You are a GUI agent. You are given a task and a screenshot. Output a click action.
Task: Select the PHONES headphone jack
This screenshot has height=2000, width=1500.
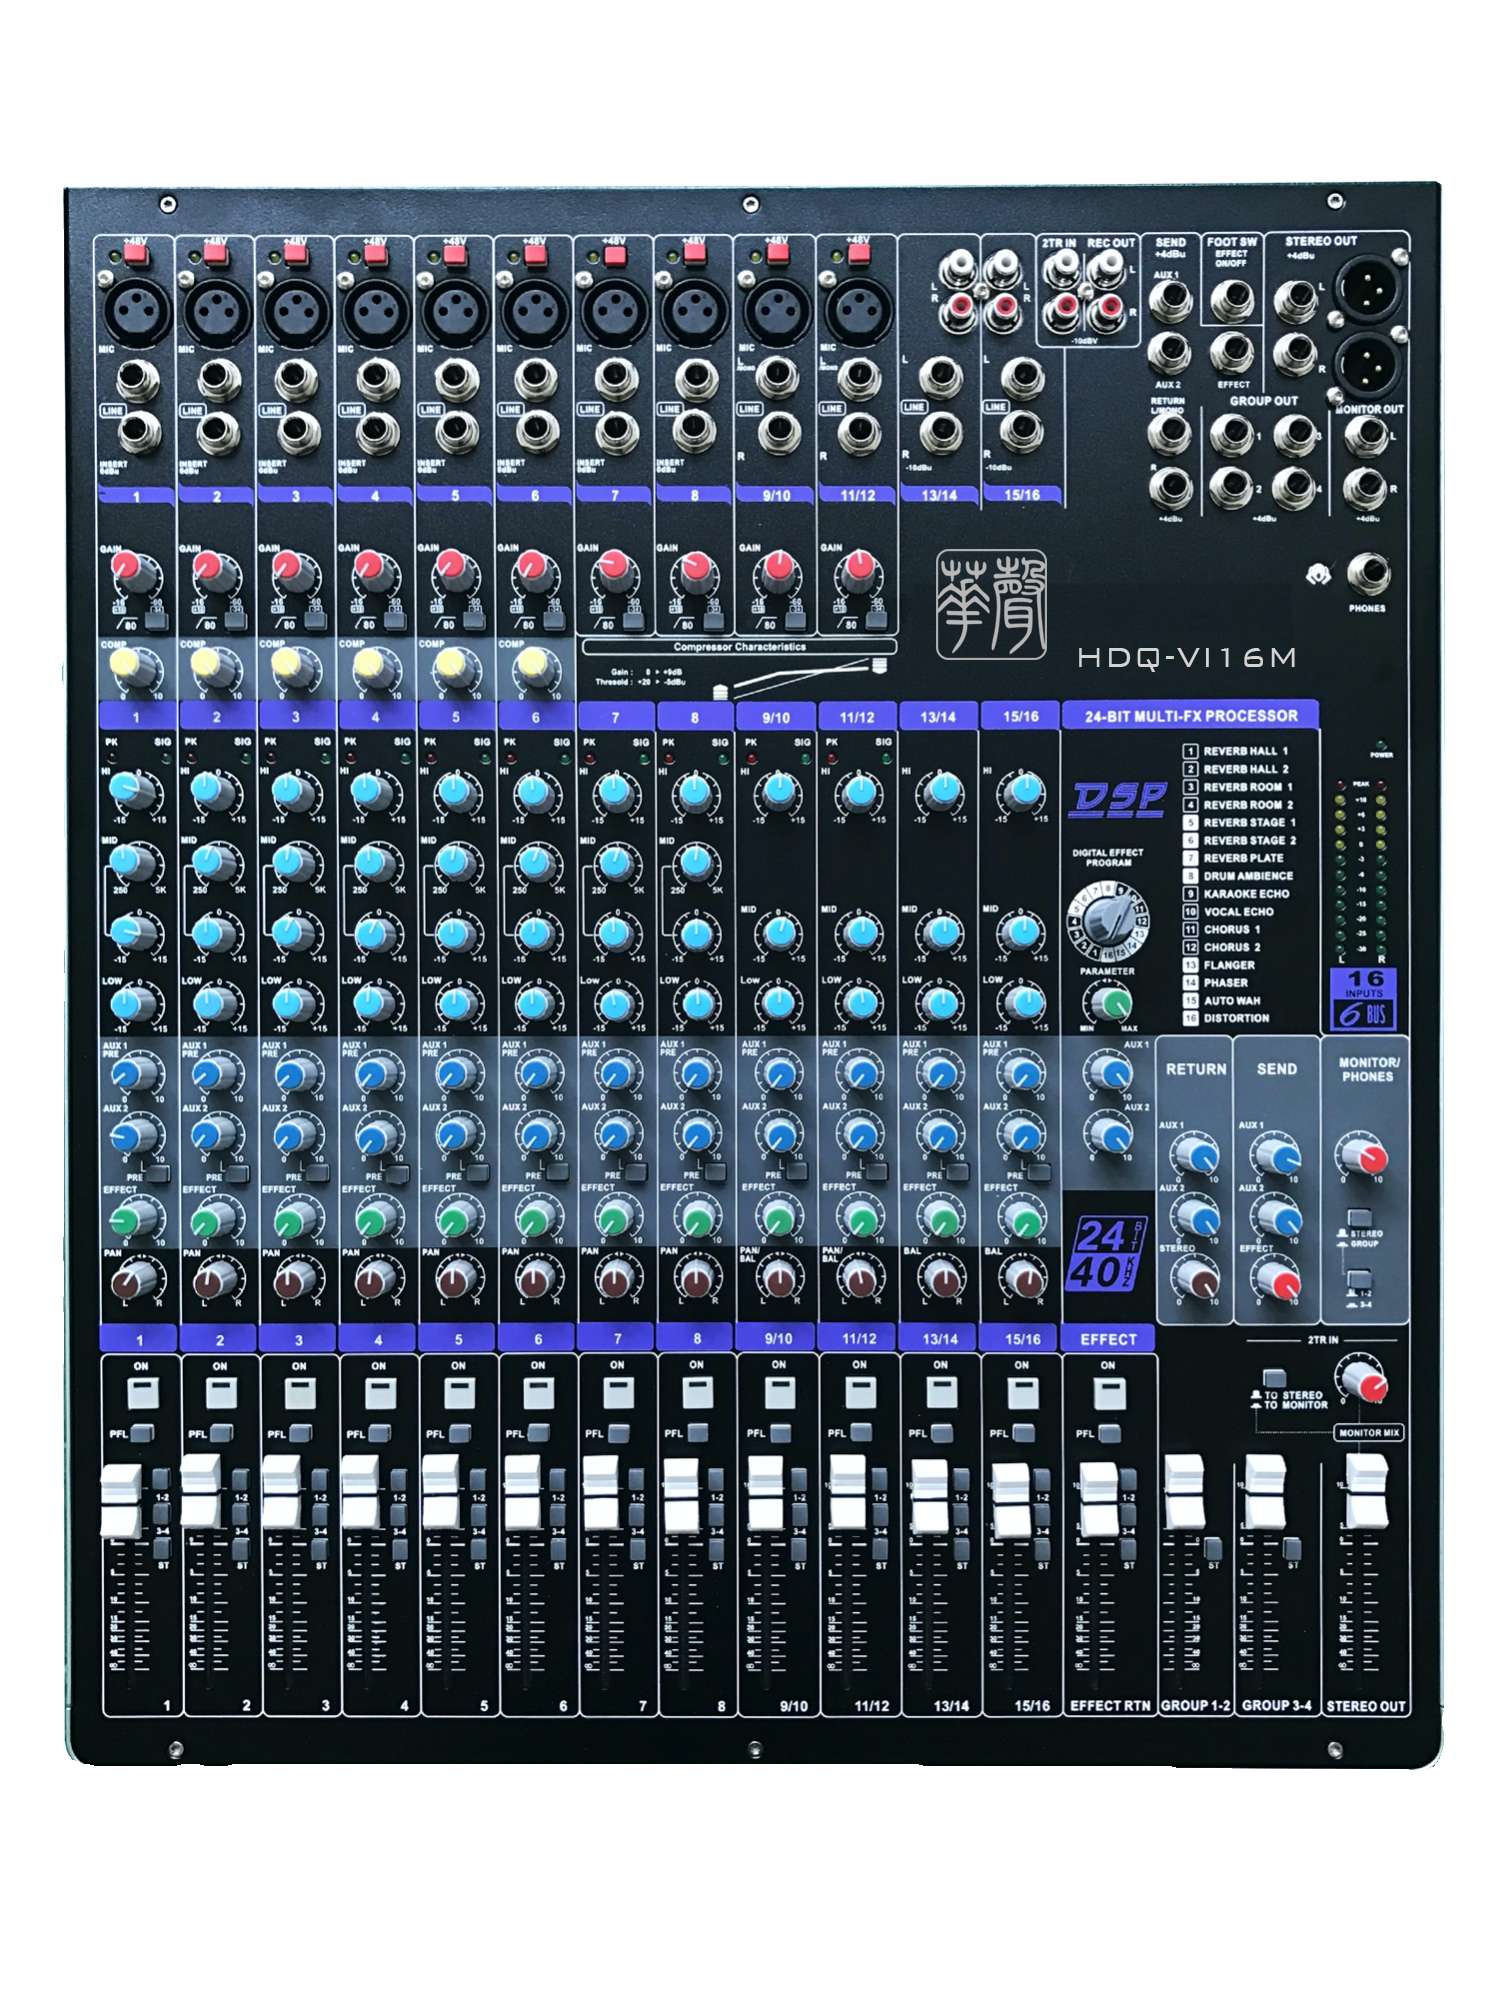1367,574
